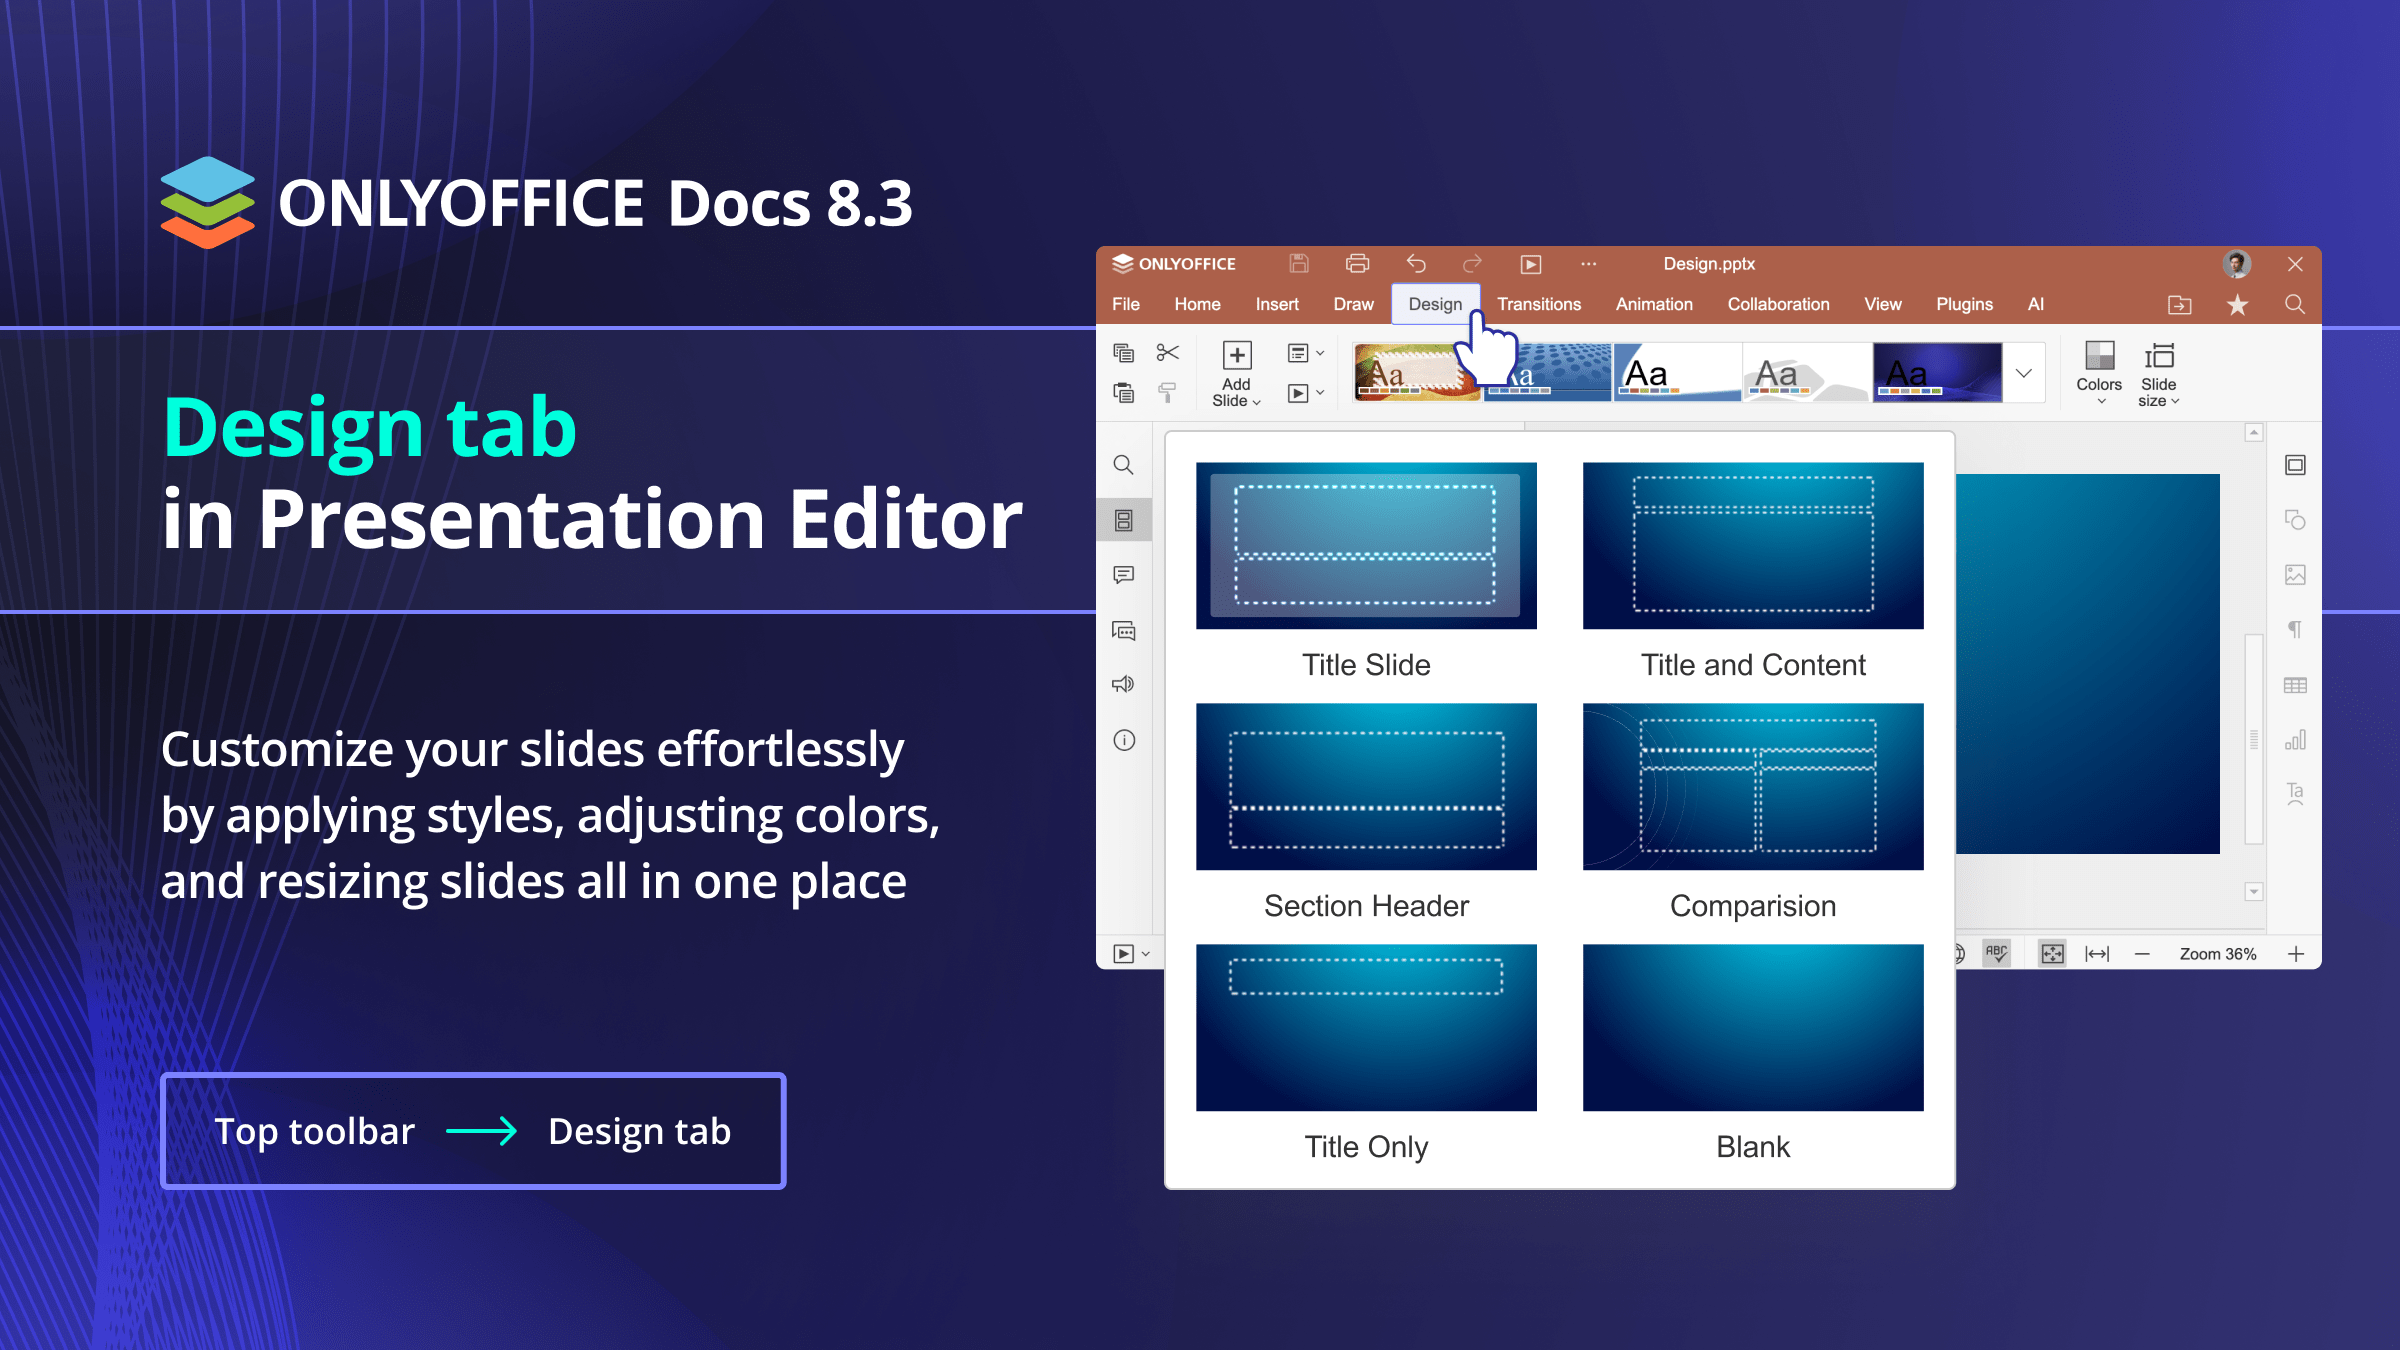Choose the Title and Content layout thumbnail
This screenshot has width=2400, height=1350.
click(1752, 546)
